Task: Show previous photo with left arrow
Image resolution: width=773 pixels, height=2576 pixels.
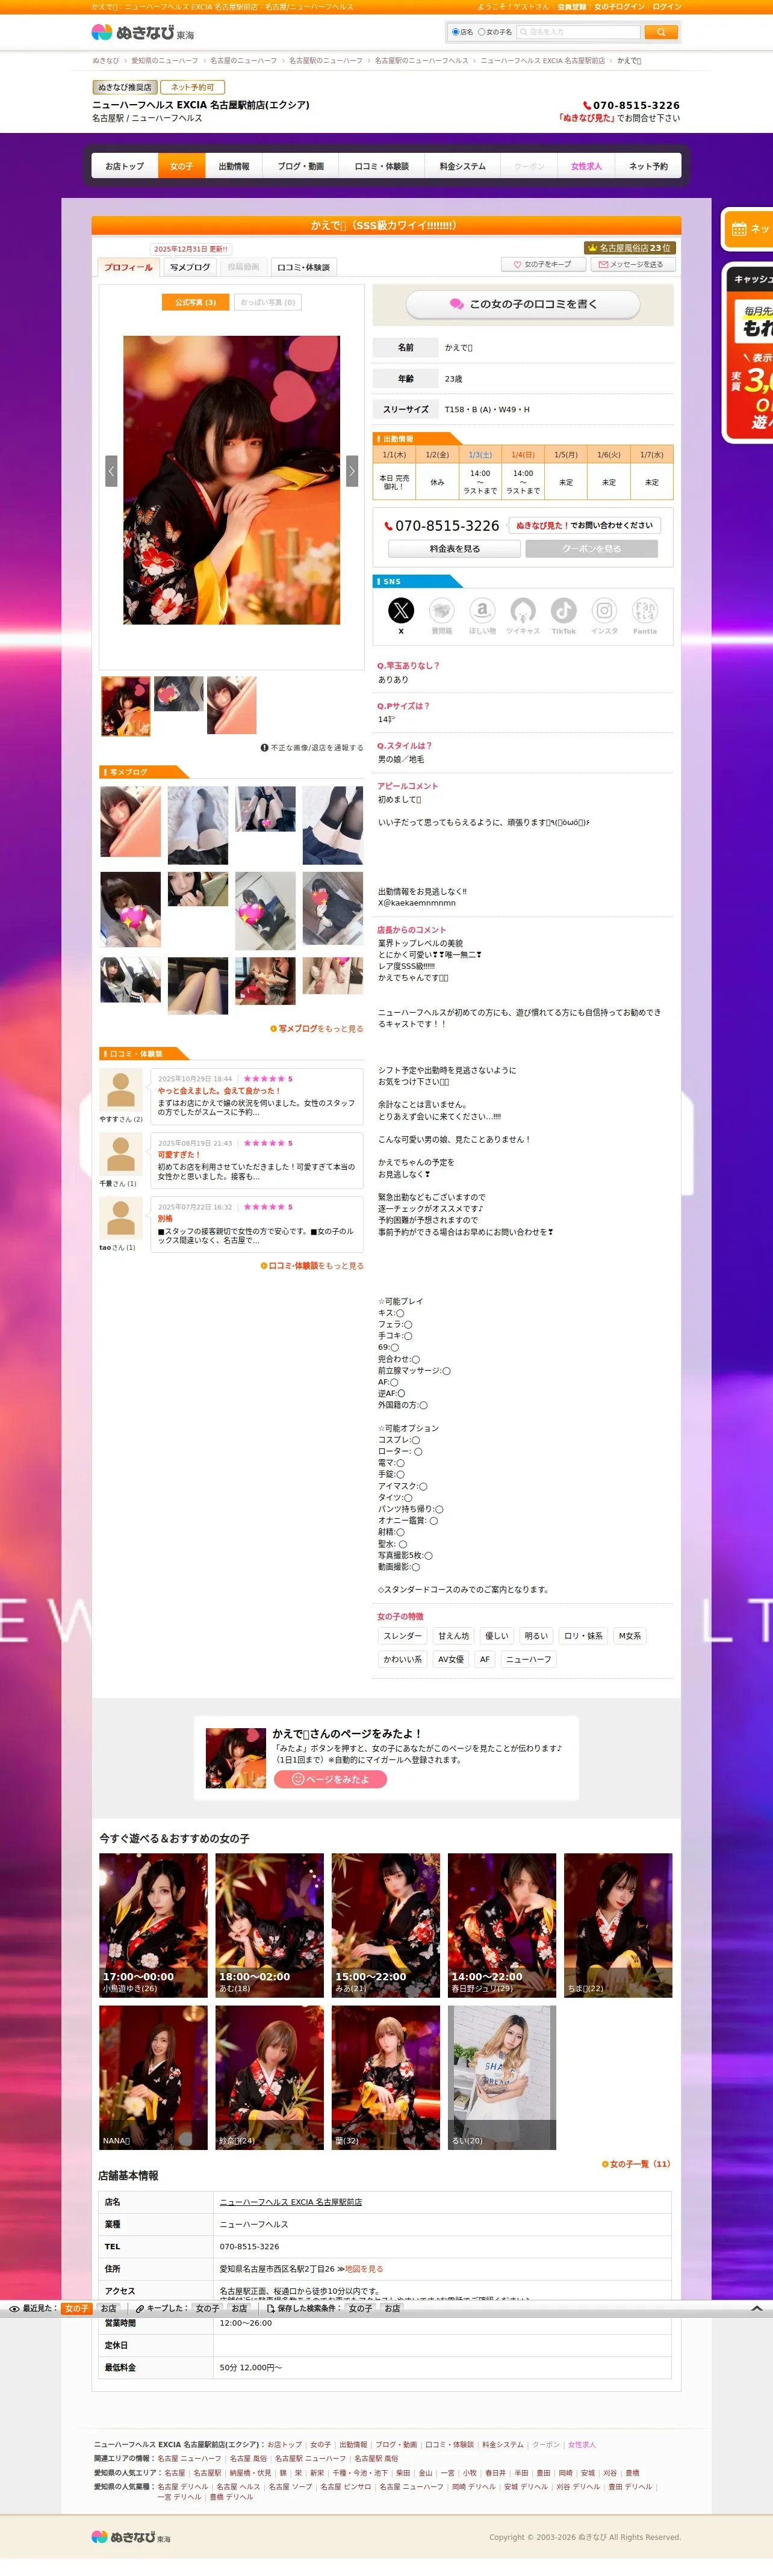Action: pyautogui.click(x=111, y=470)
